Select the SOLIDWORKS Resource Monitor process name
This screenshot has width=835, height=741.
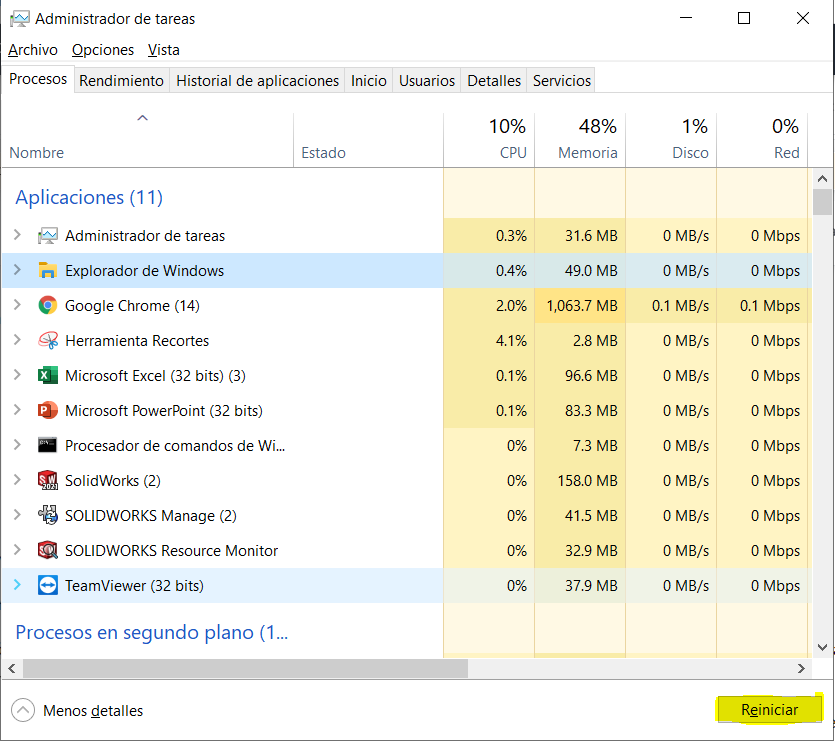point(171,551)
